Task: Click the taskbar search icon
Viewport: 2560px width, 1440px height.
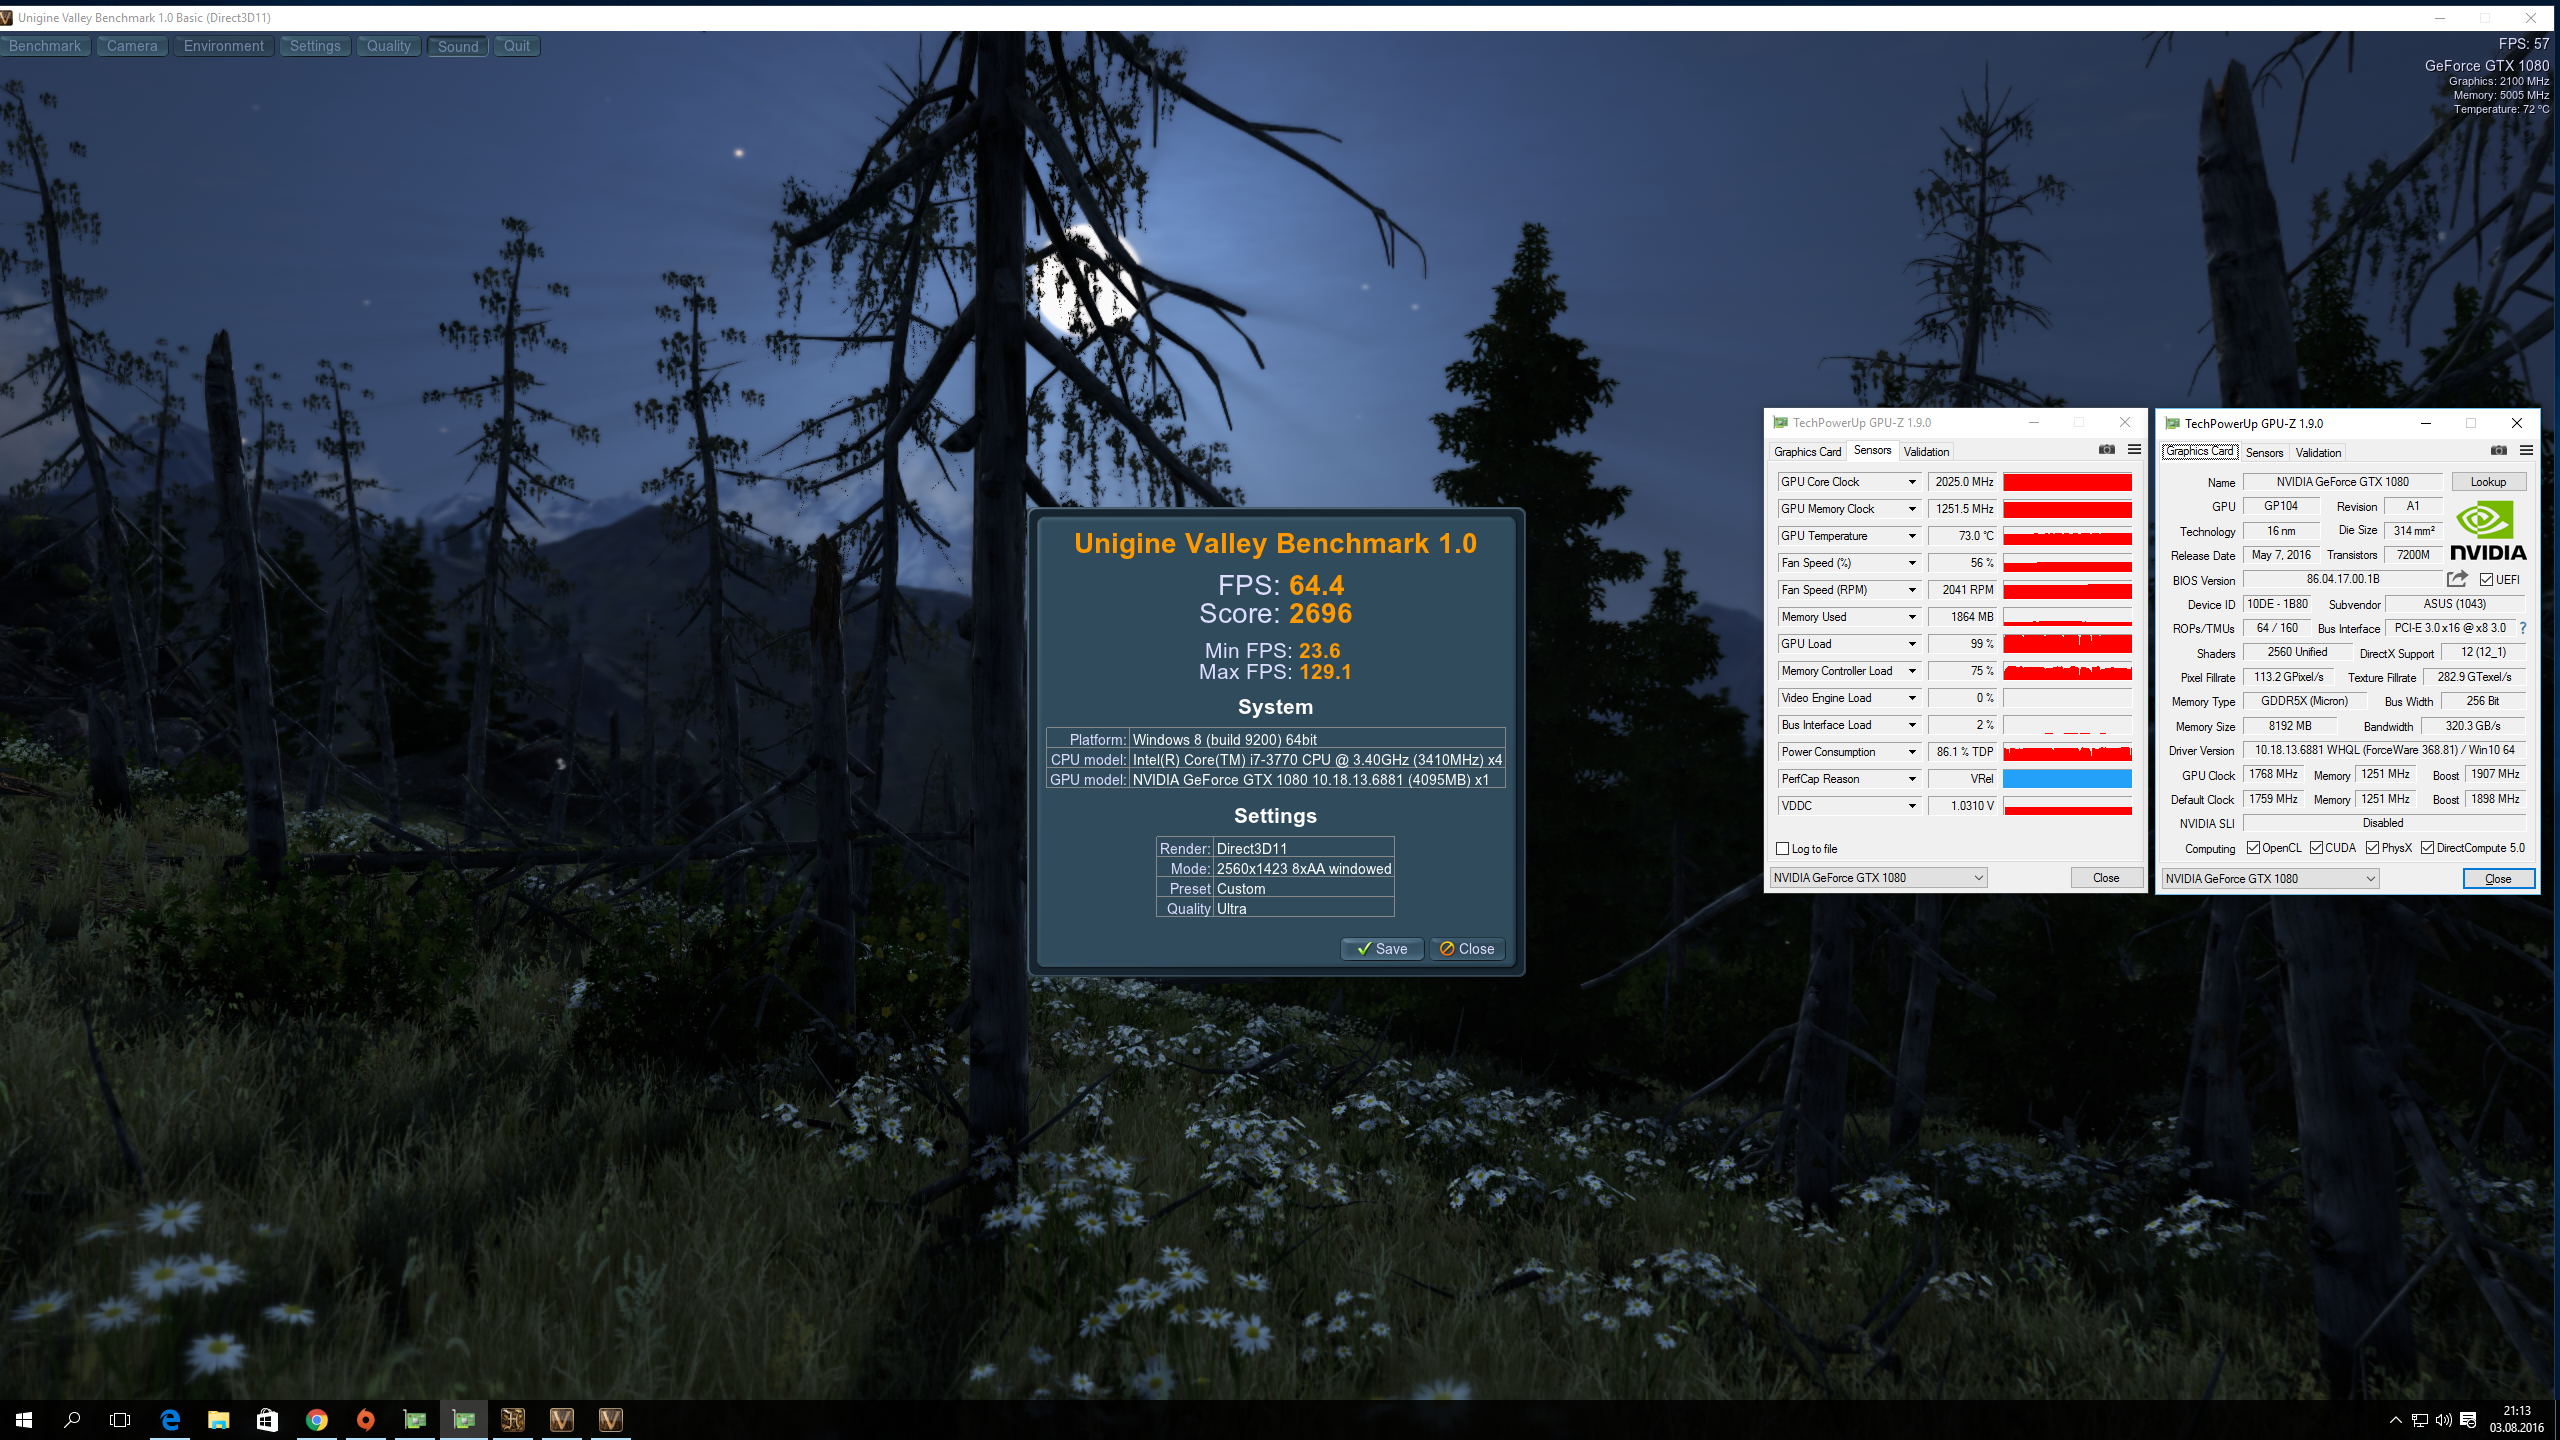Action: click(x=72, y=1420)
